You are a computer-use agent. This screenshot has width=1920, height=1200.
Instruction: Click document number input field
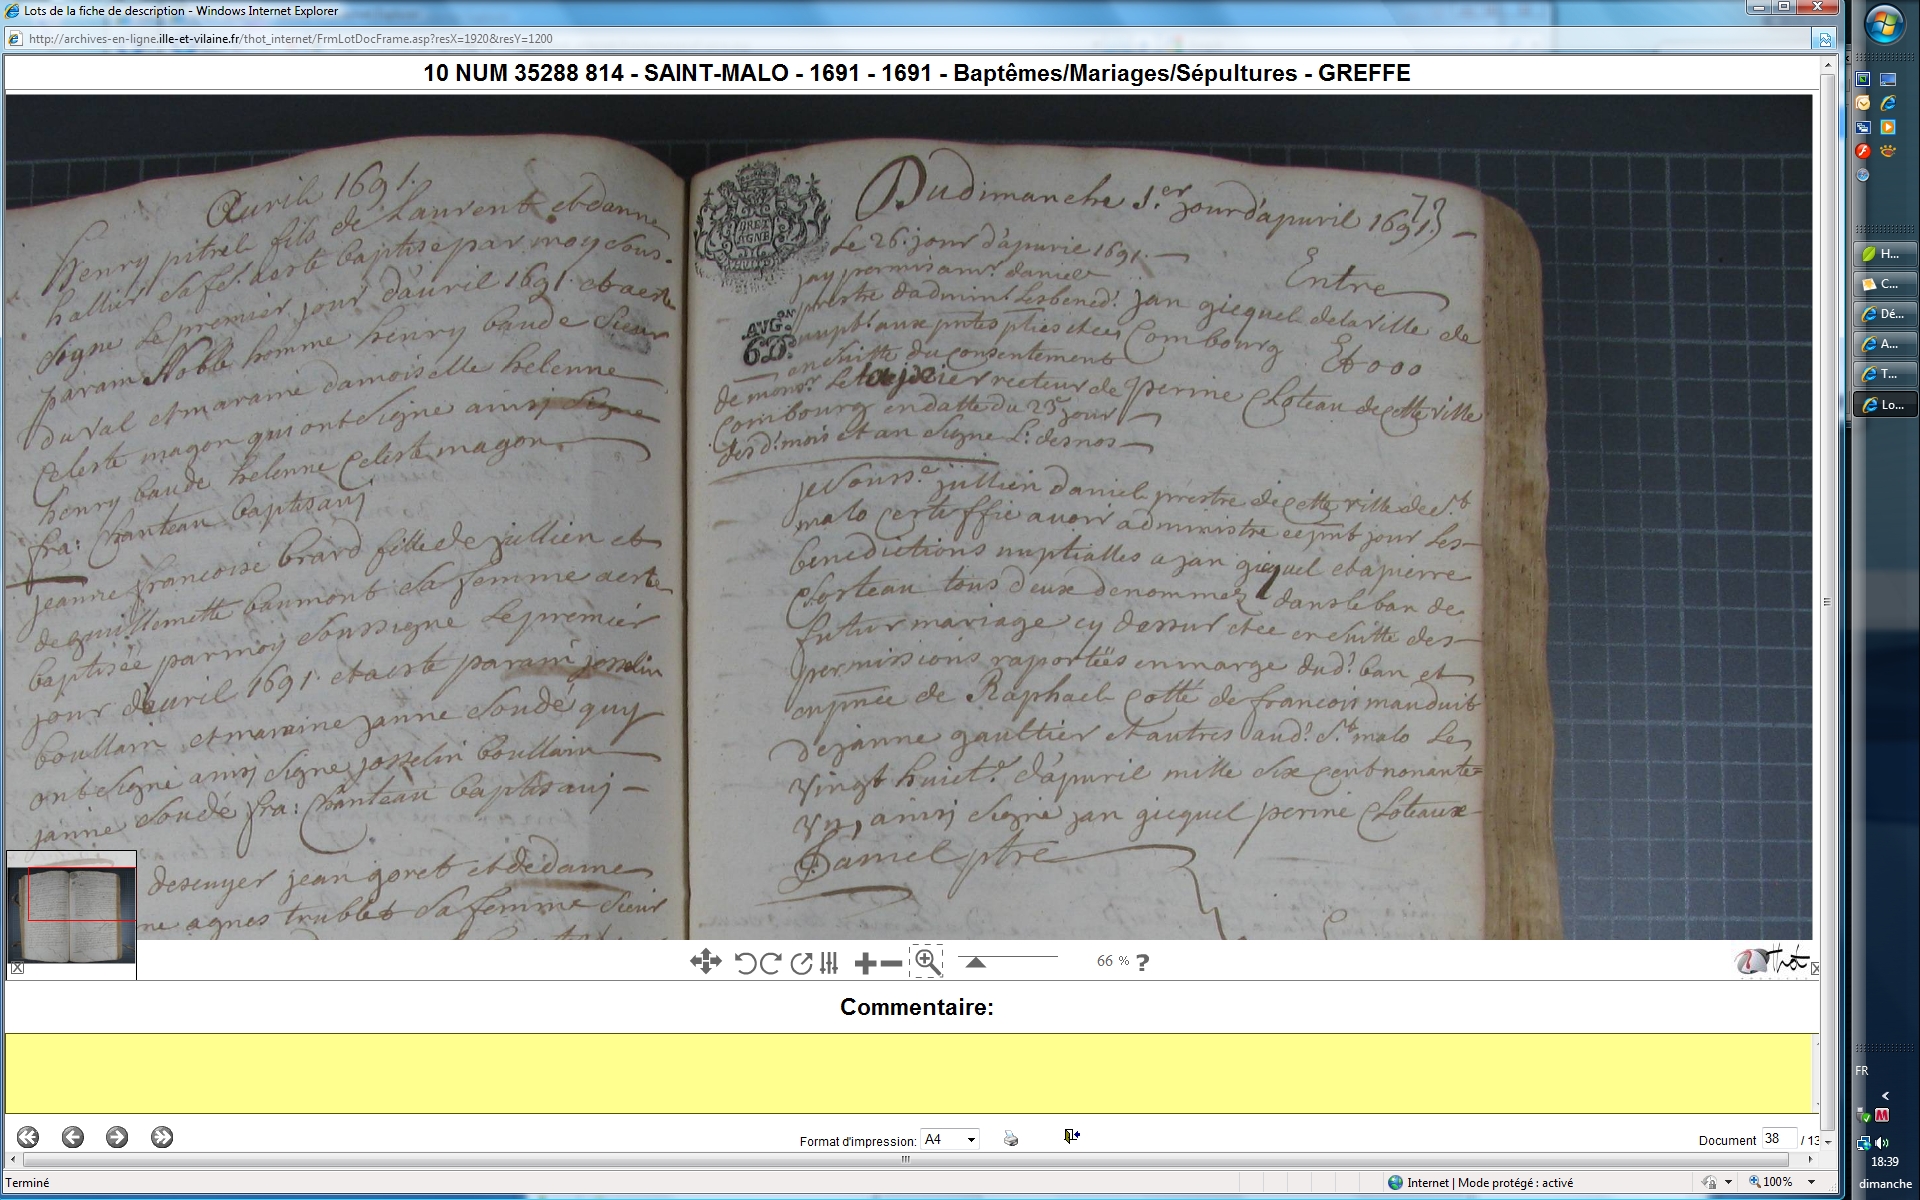point(1777,1139)
